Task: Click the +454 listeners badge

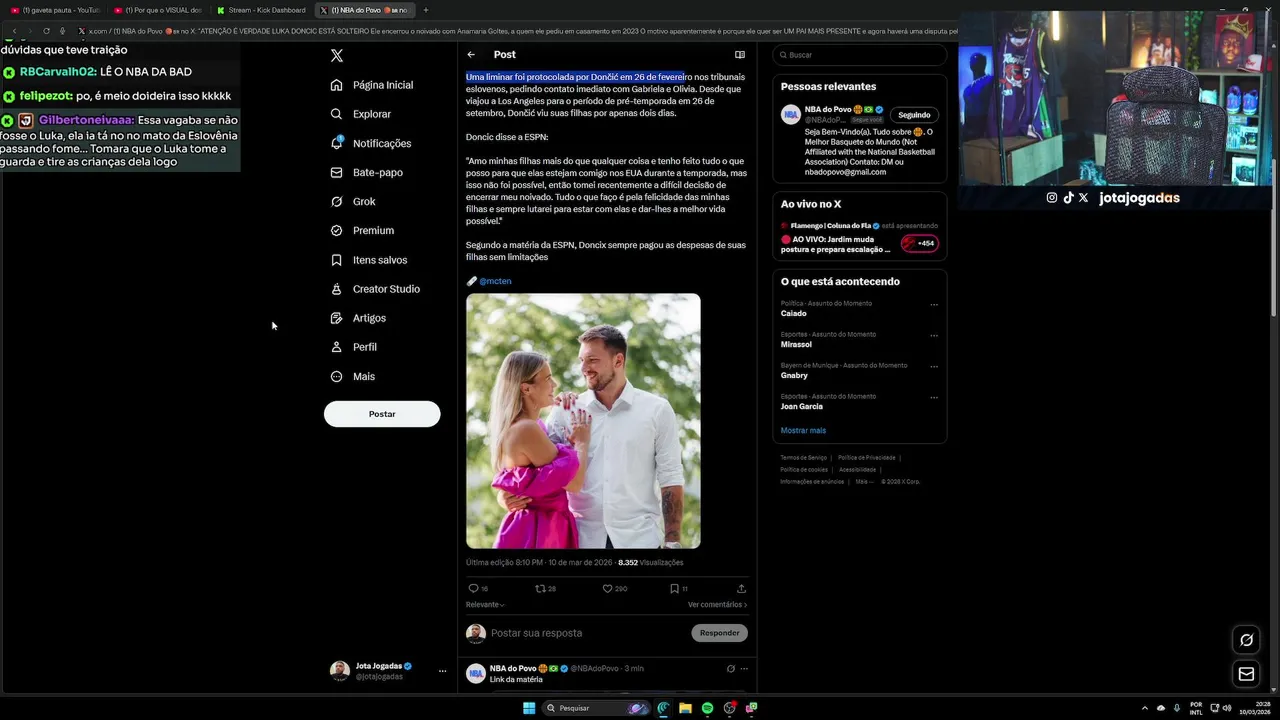Action: pos(920,243)
